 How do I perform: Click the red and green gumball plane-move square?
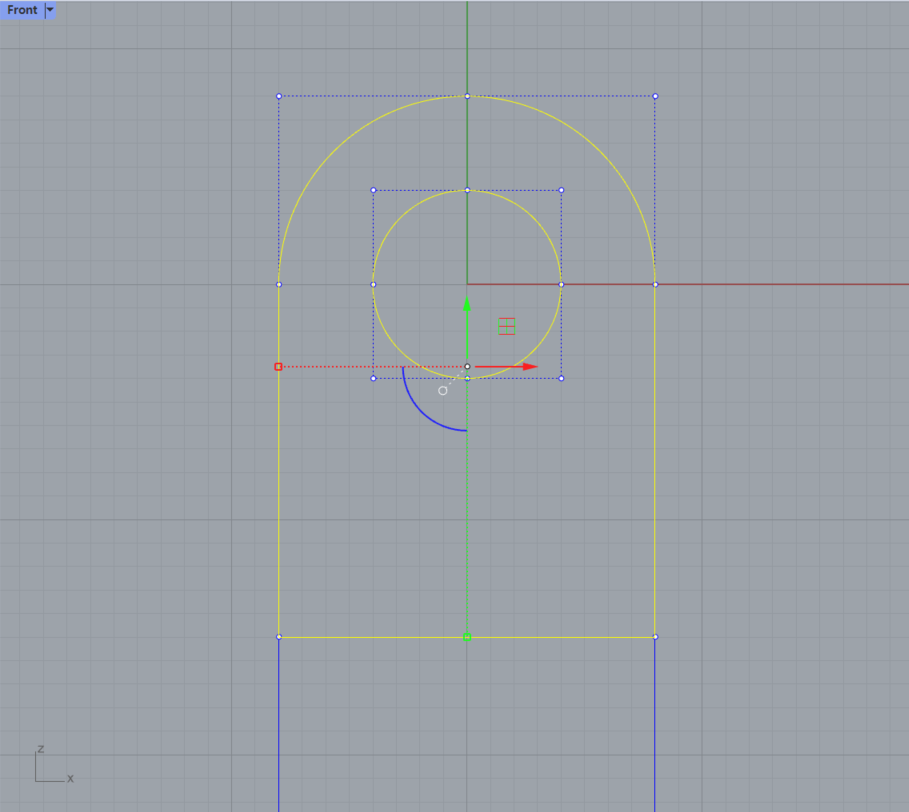[507, 326]
